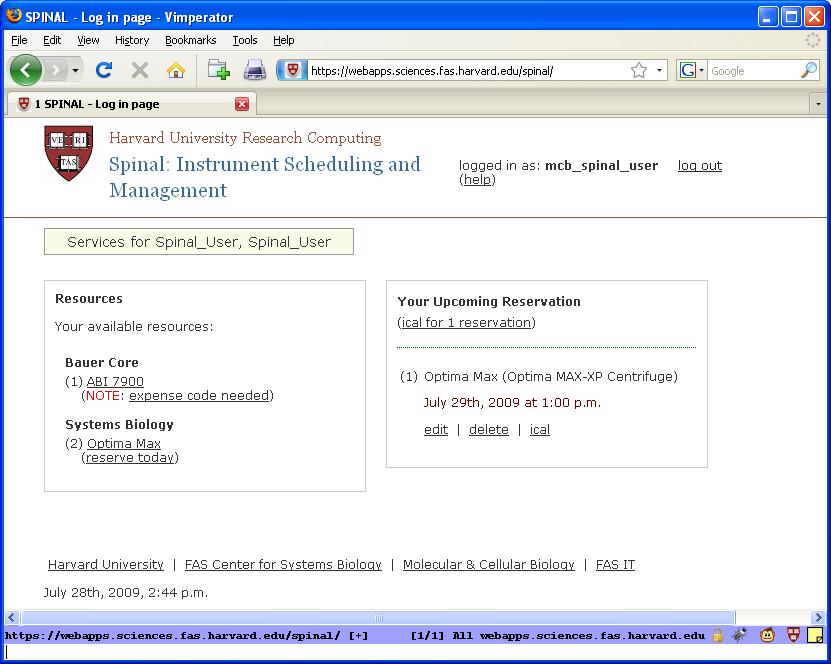The image size is (831, 664).
Task: Toggle Greasemonkey via the monkey icon
Action: click(767, 635)
